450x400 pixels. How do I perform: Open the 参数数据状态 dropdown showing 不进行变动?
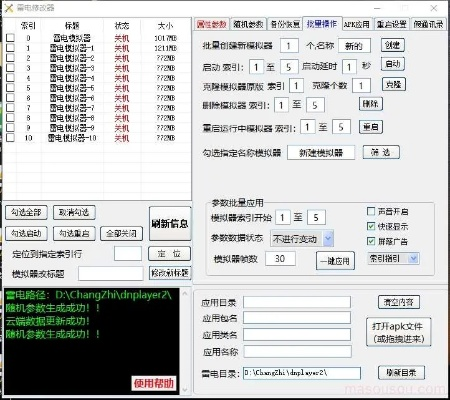pos(302,239)
